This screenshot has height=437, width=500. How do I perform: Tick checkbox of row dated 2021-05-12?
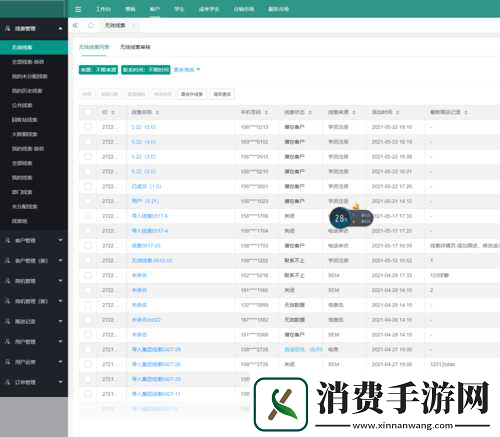(x=88, y=260)
